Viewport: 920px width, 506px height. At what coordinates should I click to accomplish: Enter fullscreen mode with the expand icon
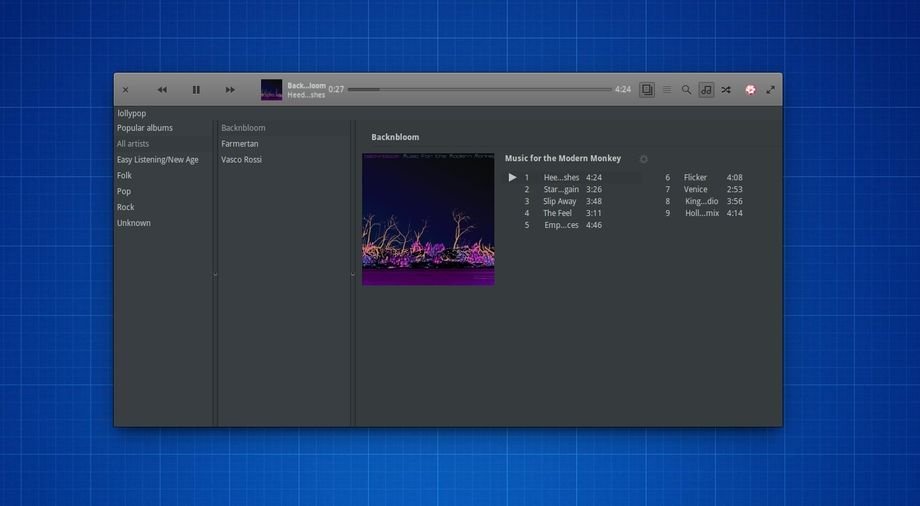point(771,90)
